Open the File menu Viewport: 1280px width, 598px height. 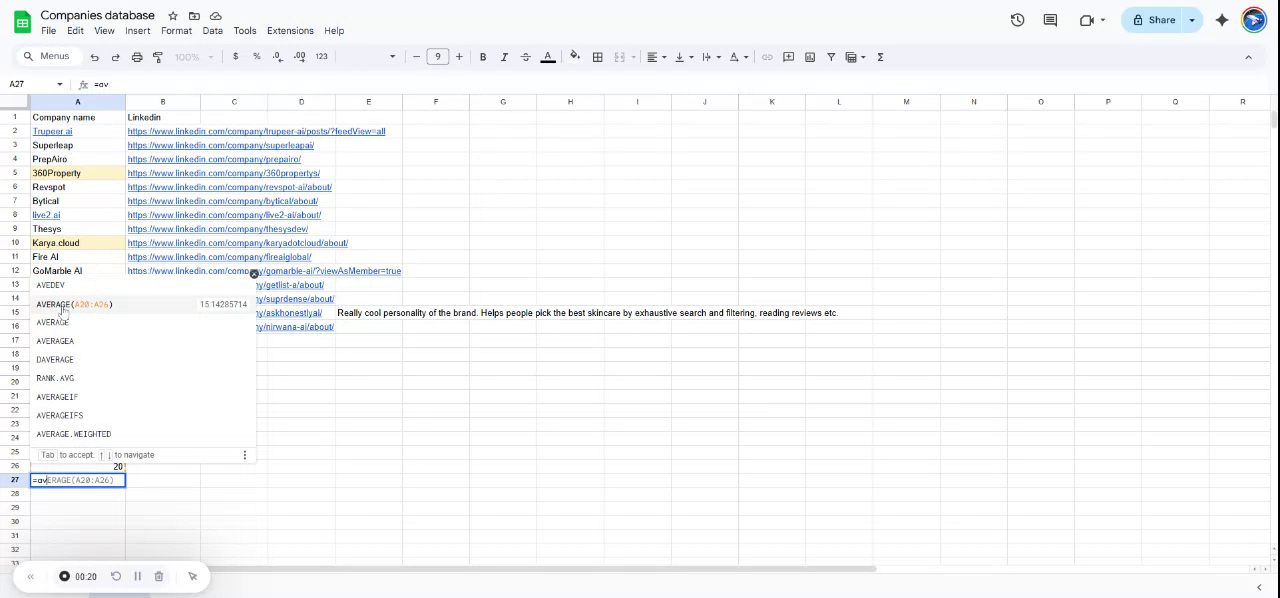[x=48, y=31]
